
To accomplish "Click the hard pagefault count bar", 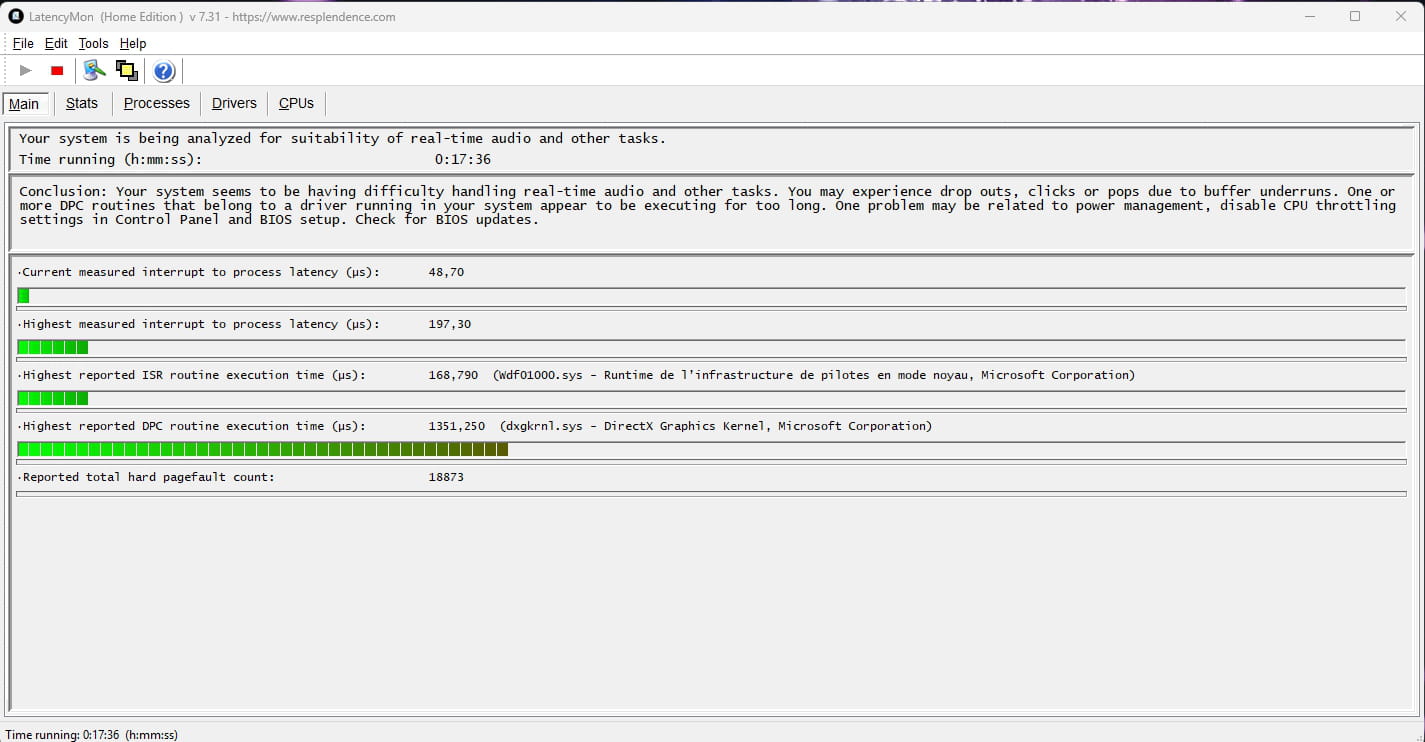I will [712, 494].
